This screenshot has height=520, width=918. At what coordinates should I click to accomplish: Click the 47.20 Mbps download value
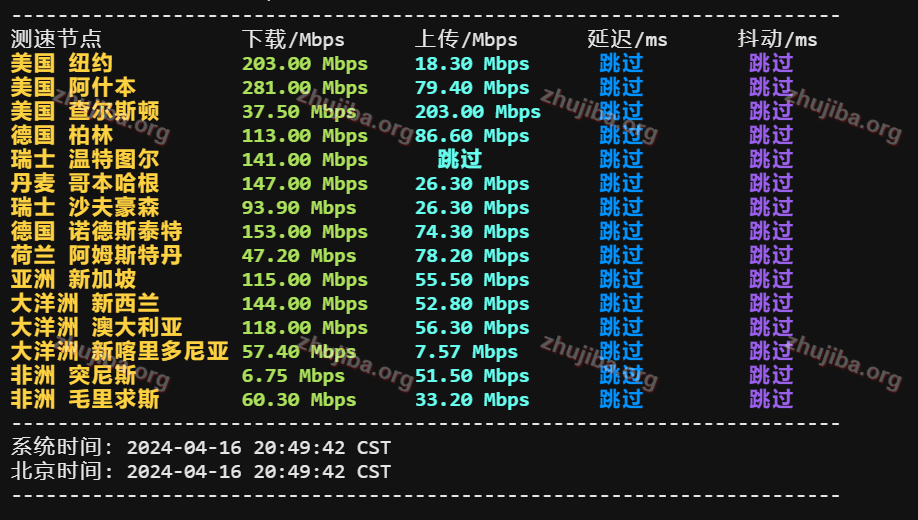tap(299, 255)
